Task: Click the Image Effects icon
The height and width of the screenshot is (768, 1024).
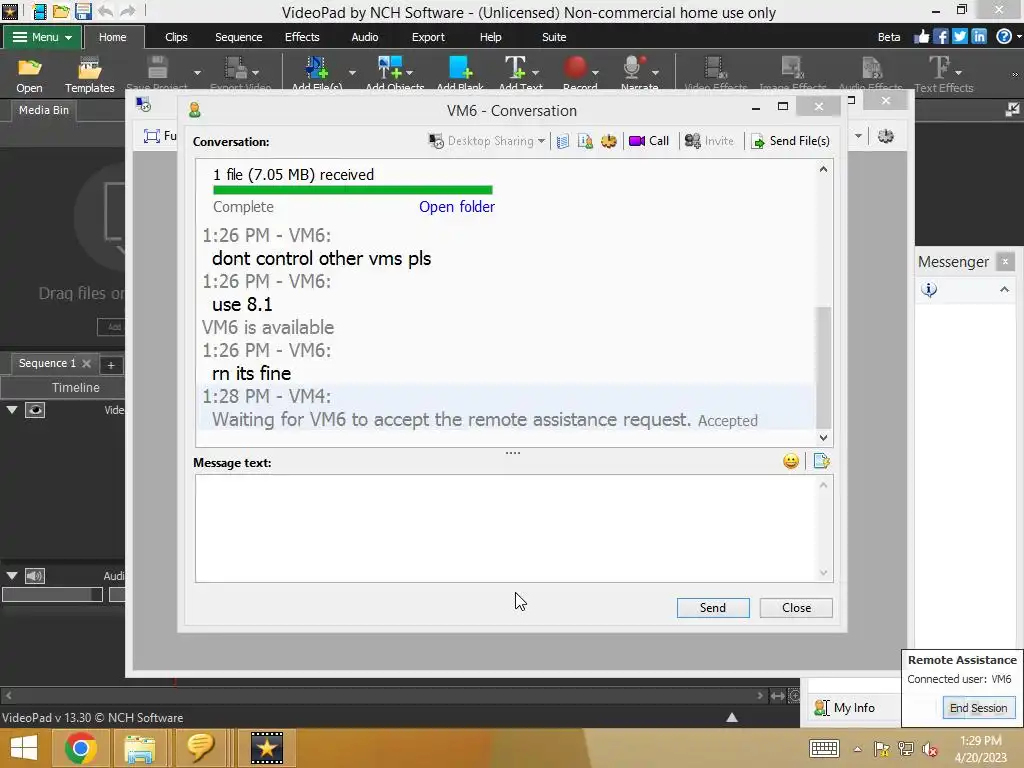Action: (x=792, y=68)
